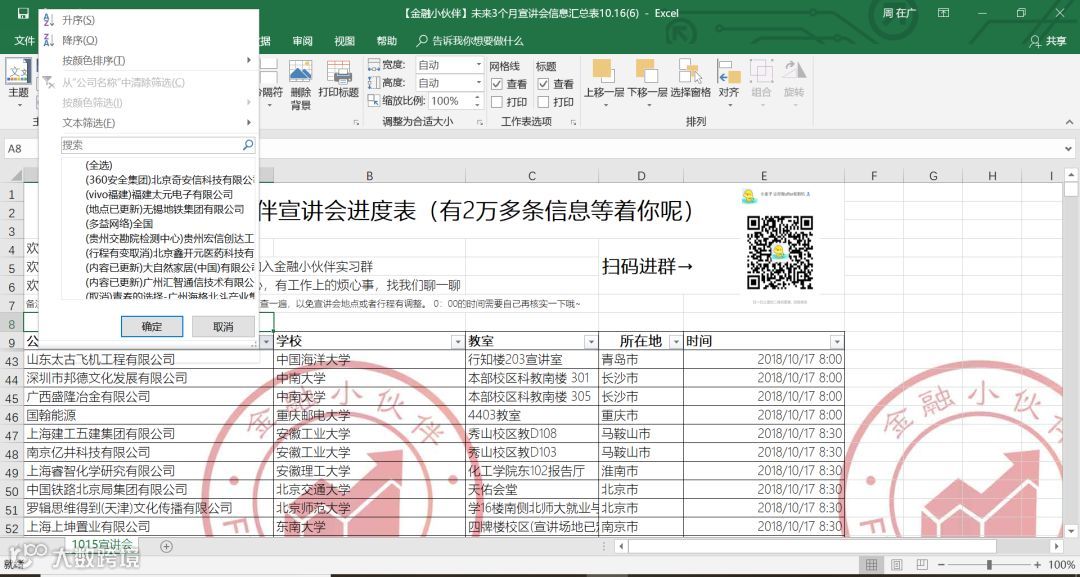Add a new sheet with the plus icon
The image size is (1080, 577).
(x=166, y=546)
